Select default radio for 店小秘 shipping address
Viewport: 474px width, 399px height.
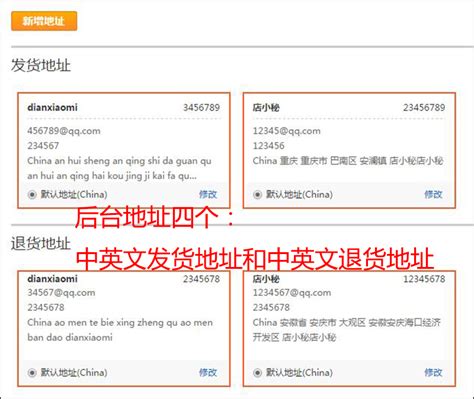257,194
